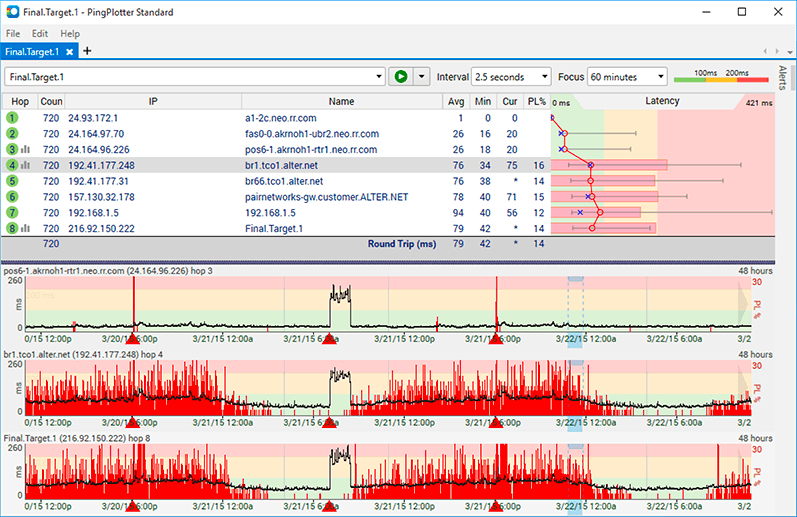The height and width of the screenshot is (517, 797).
Task: Open the Alerts side panel
Action: pos(782,78)
